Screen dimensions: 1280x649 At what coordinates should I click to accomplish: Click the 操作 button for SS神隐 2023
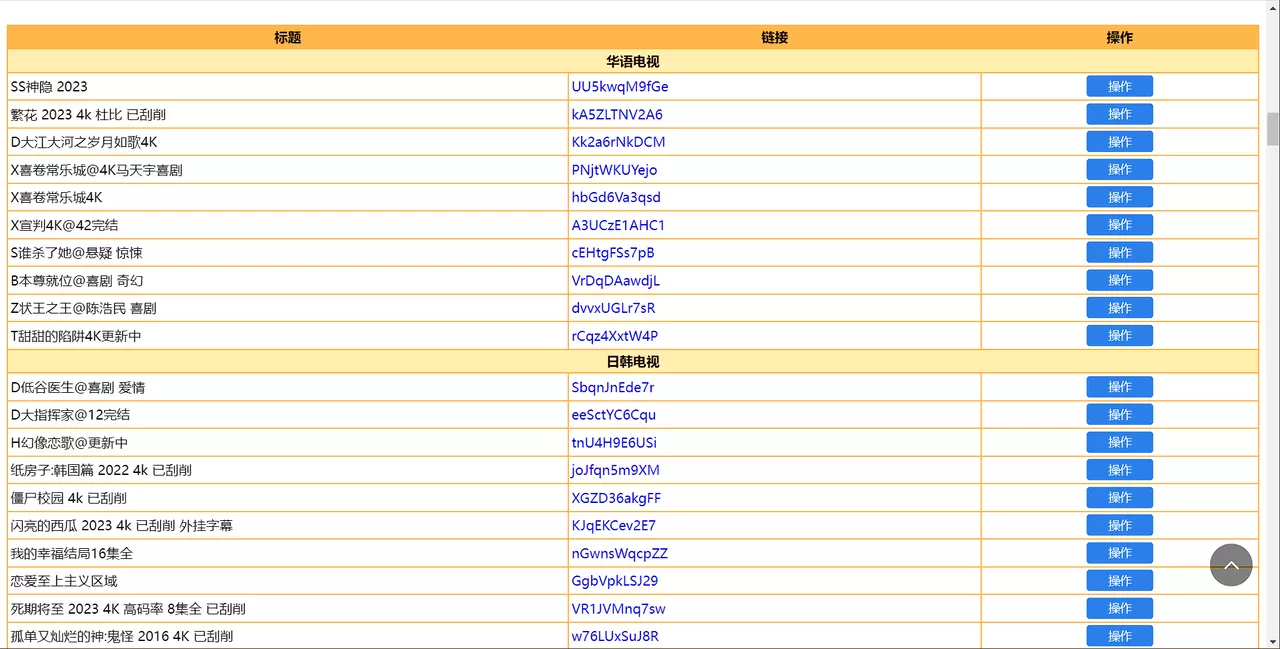point(1119,86)
